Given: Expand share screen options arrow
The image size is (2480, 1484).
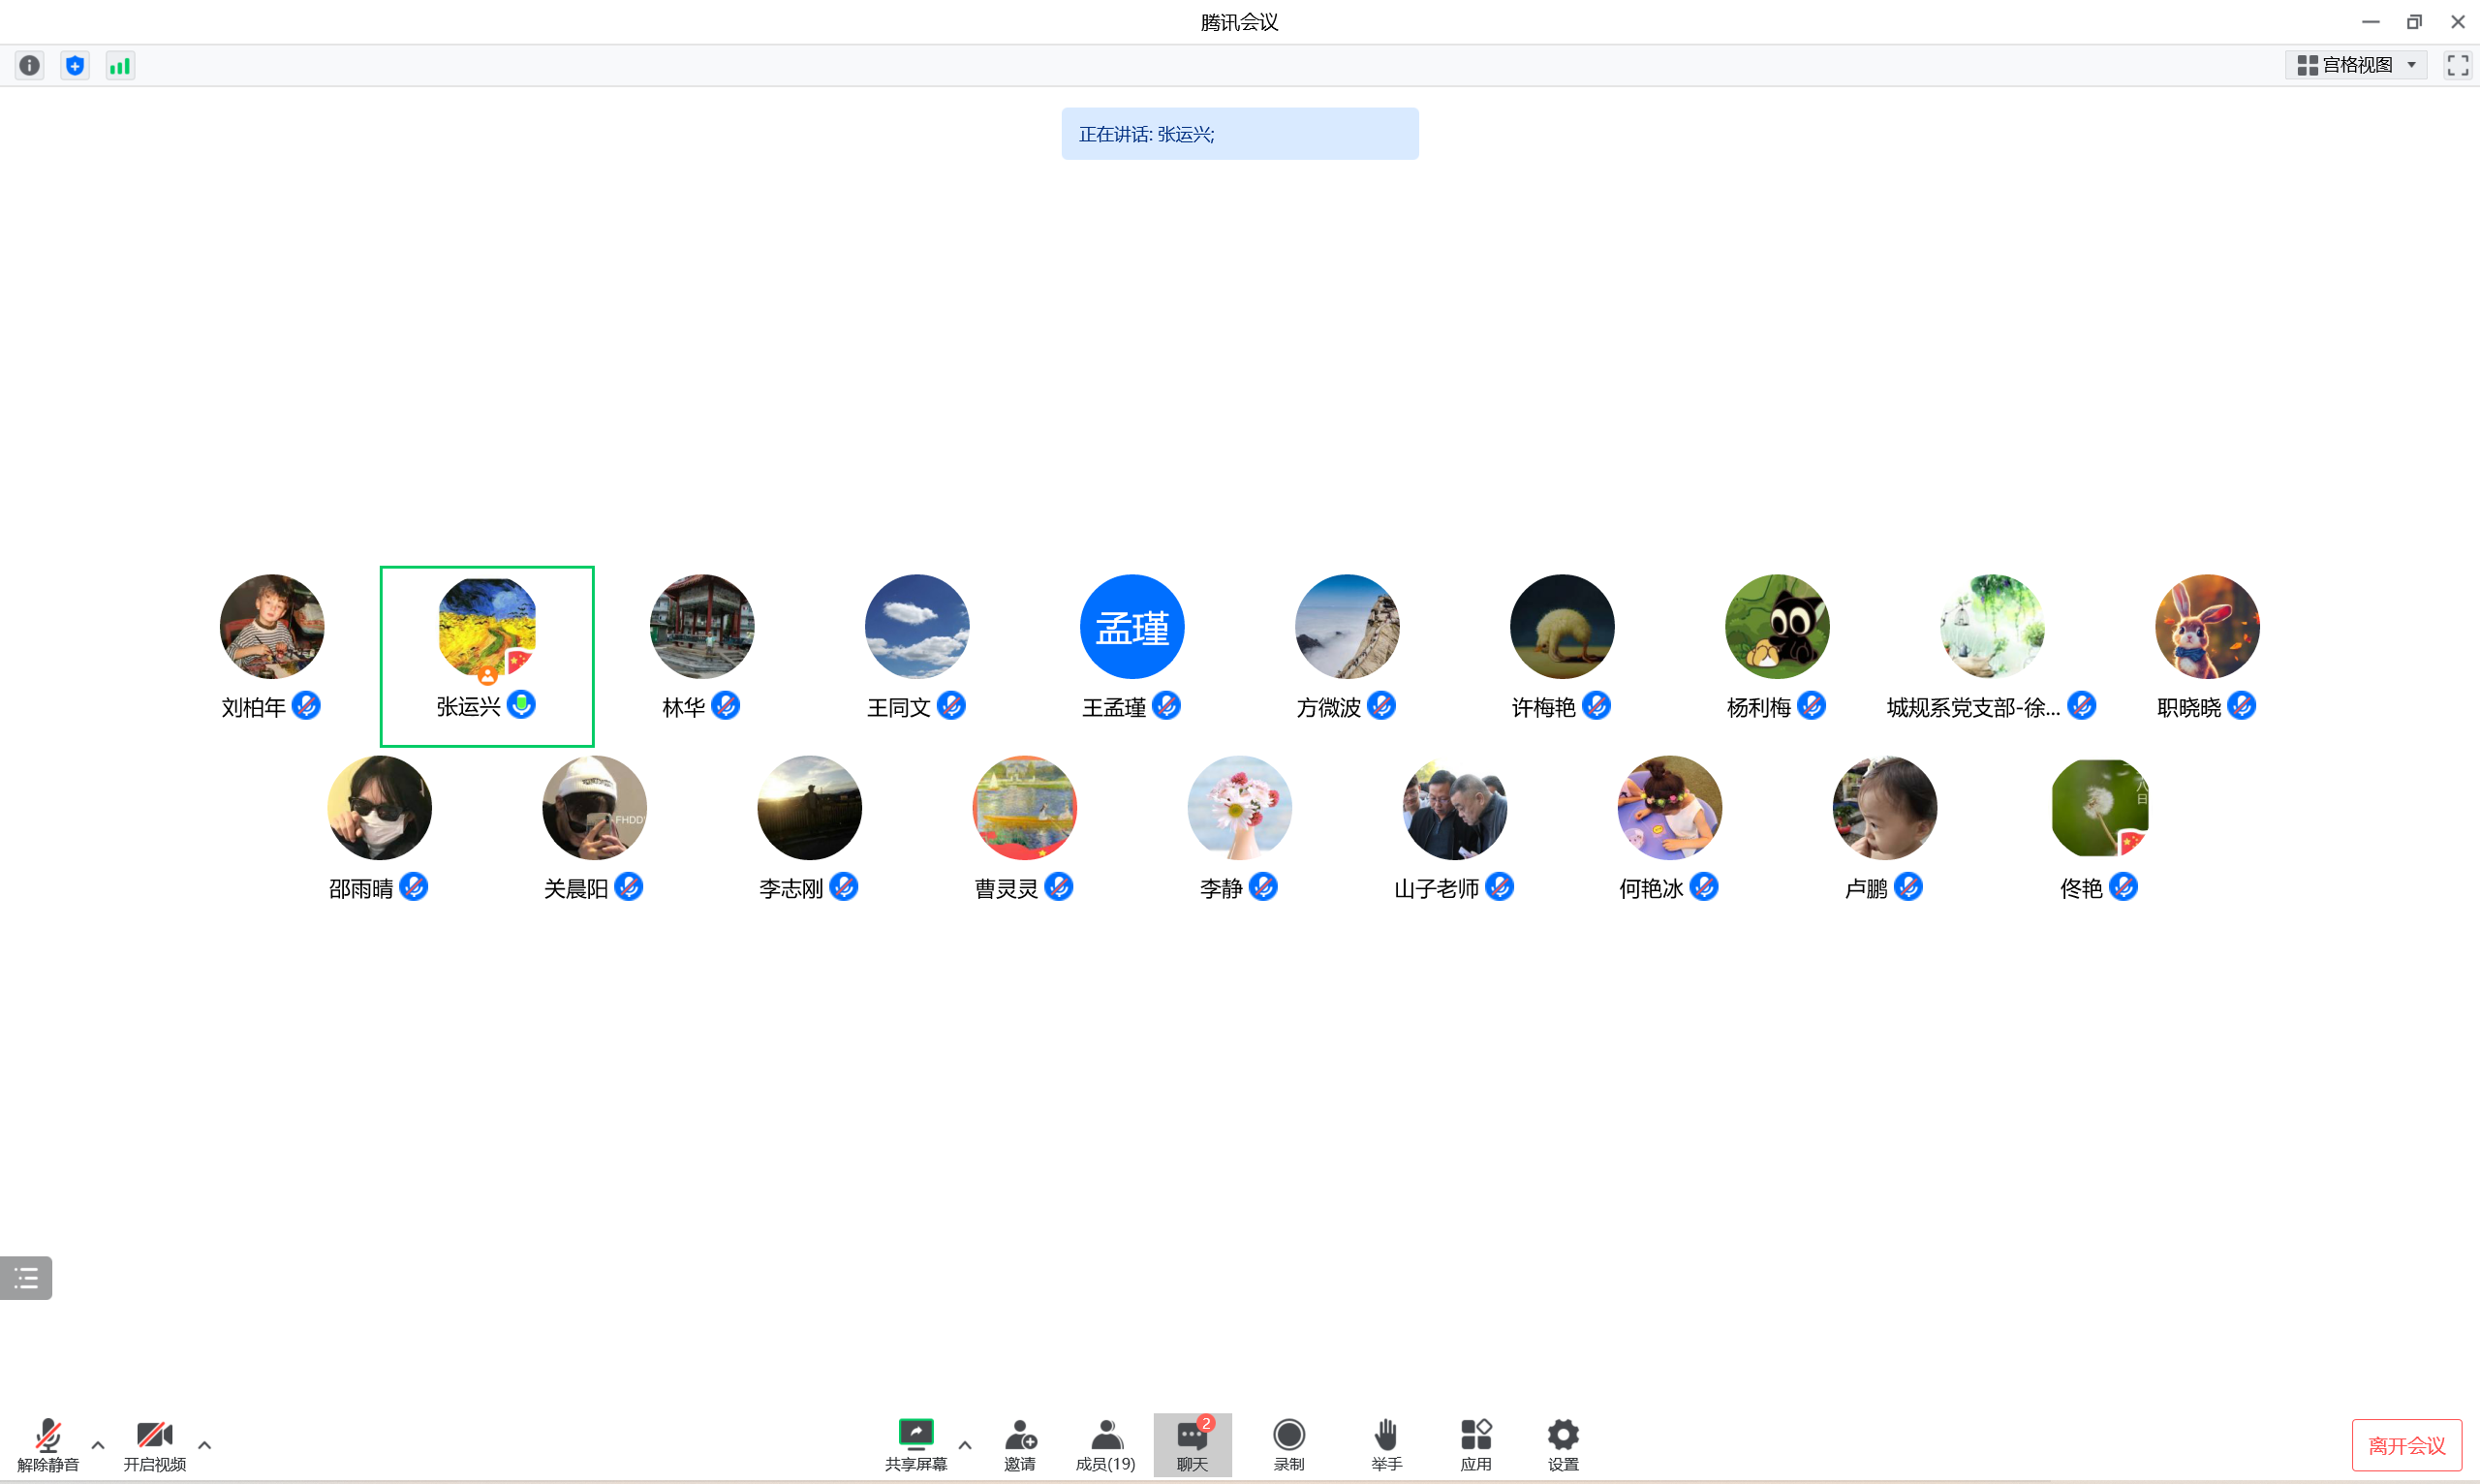Looking at the screenshot, I should [964, 1445].
